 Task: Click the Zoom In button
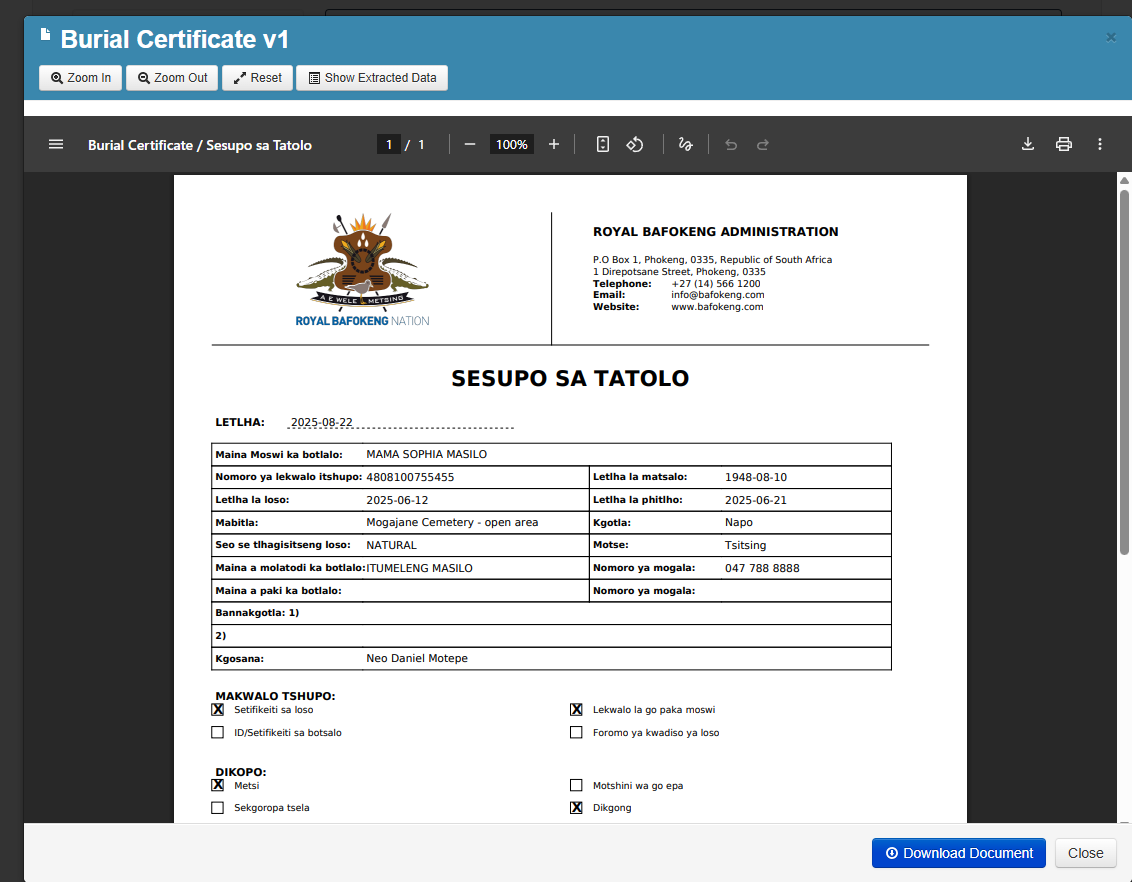pos(81,78)
